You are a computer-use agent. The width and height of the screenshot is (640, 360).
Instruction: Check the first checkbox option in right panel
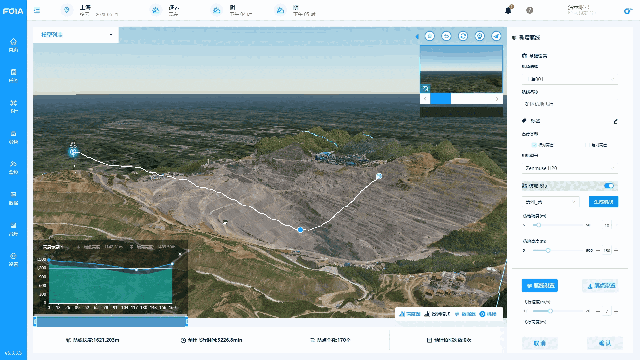point(534,145)
